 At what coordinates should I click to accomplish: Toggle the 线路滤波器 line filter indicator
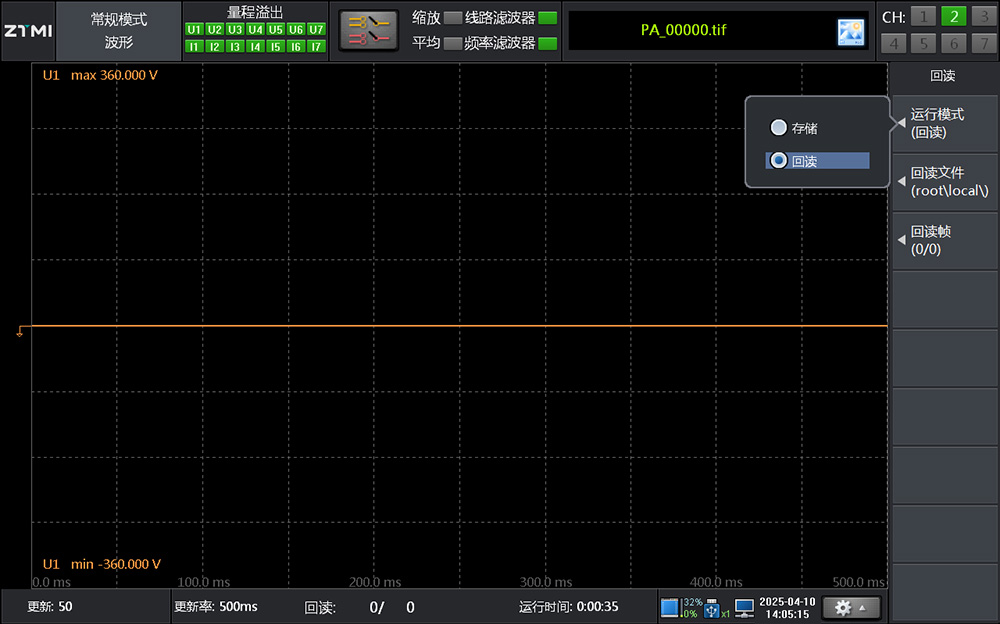click(x=547, y=18)
